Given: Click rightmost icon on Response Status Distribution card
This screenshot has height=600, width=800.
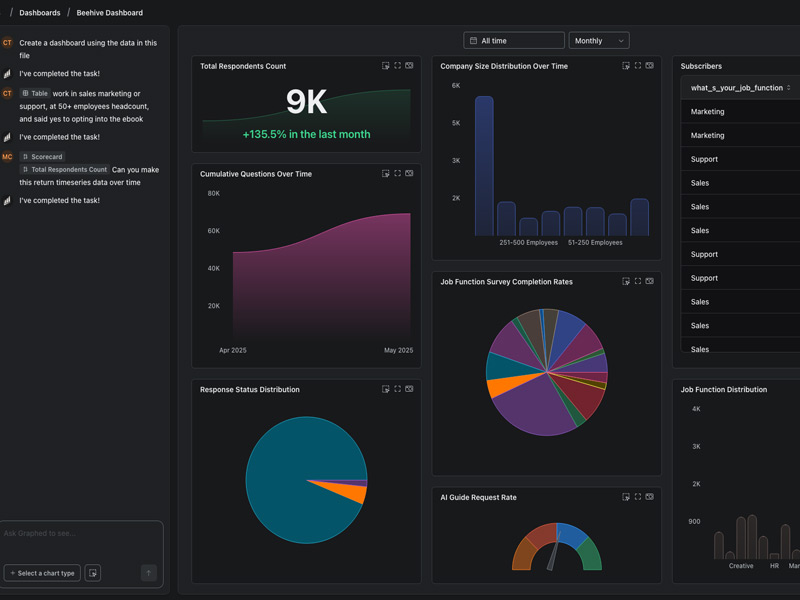Looking at the screenshot, I should coord(409,389).
